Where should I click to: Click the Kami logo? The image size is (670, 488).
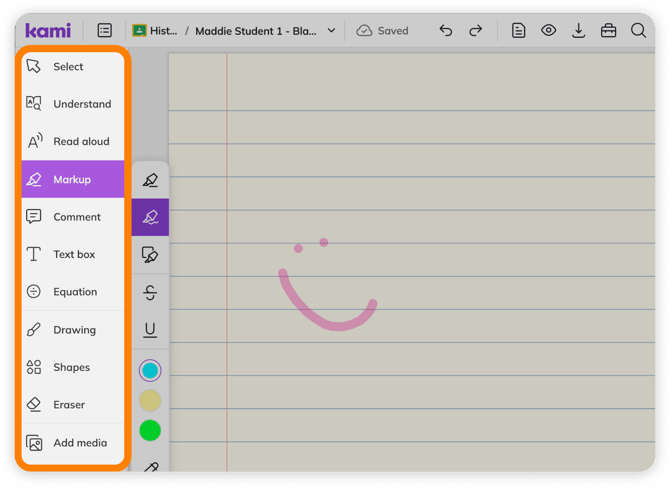[x=48, y=30]
